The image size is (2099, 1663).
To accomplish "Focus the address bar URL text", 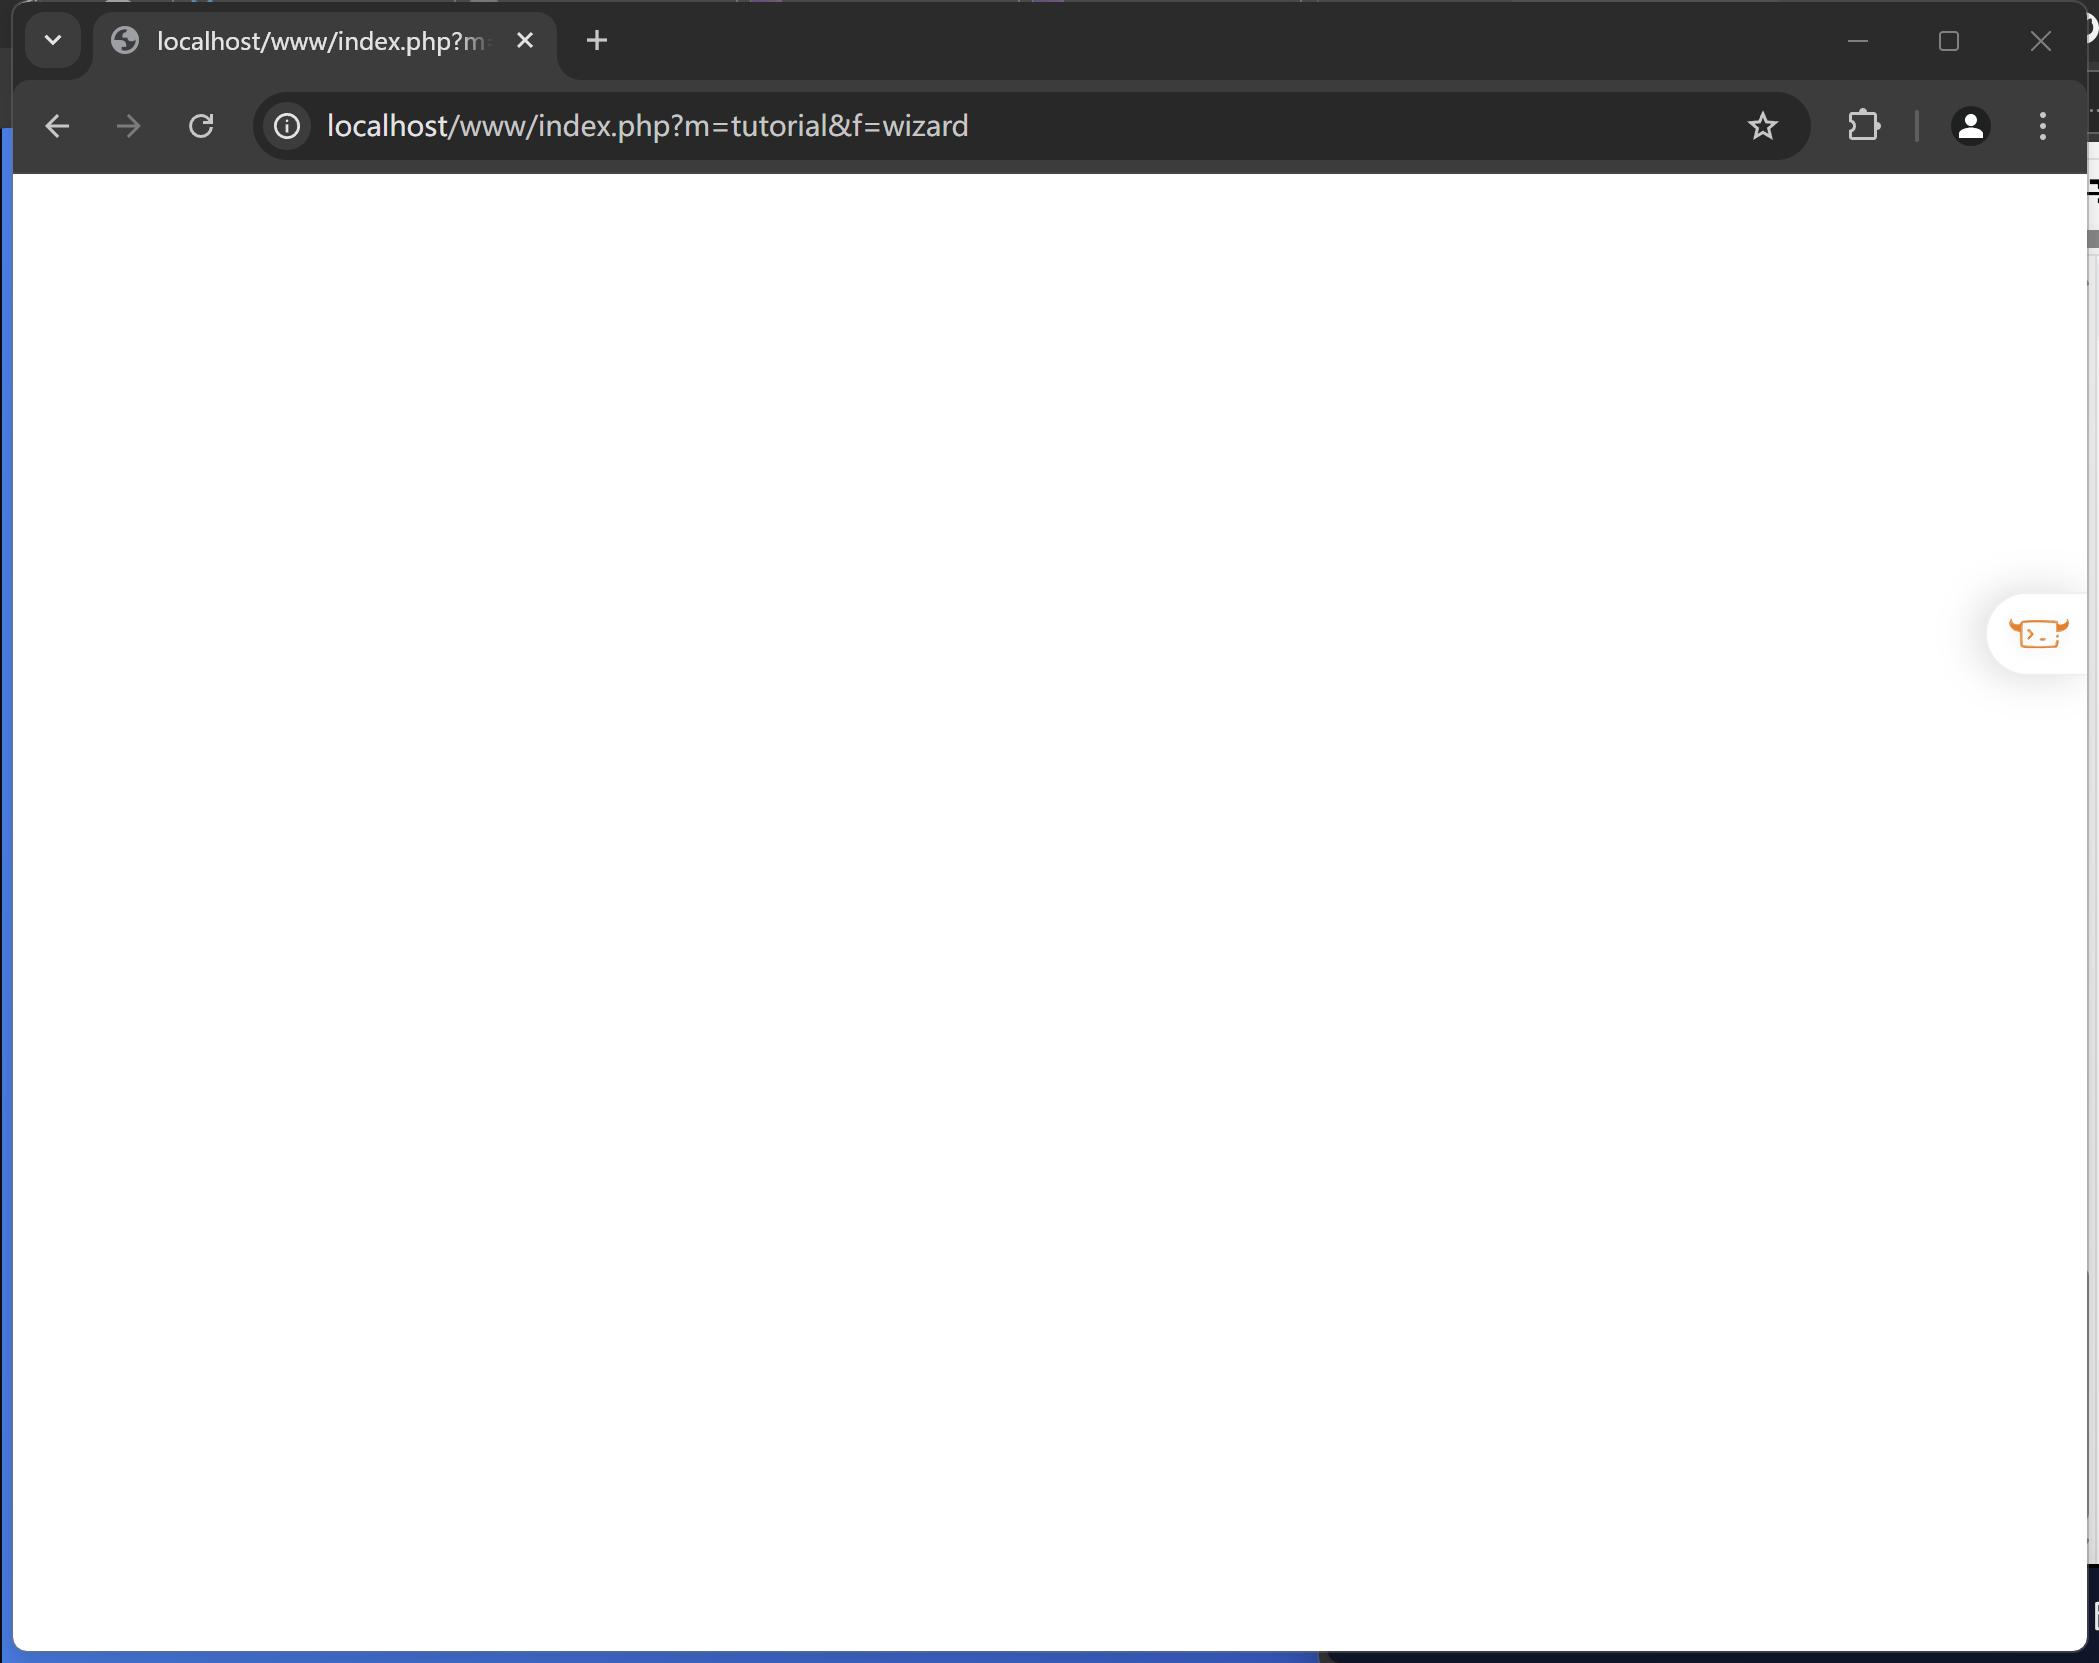I will (x=647, y=126).
